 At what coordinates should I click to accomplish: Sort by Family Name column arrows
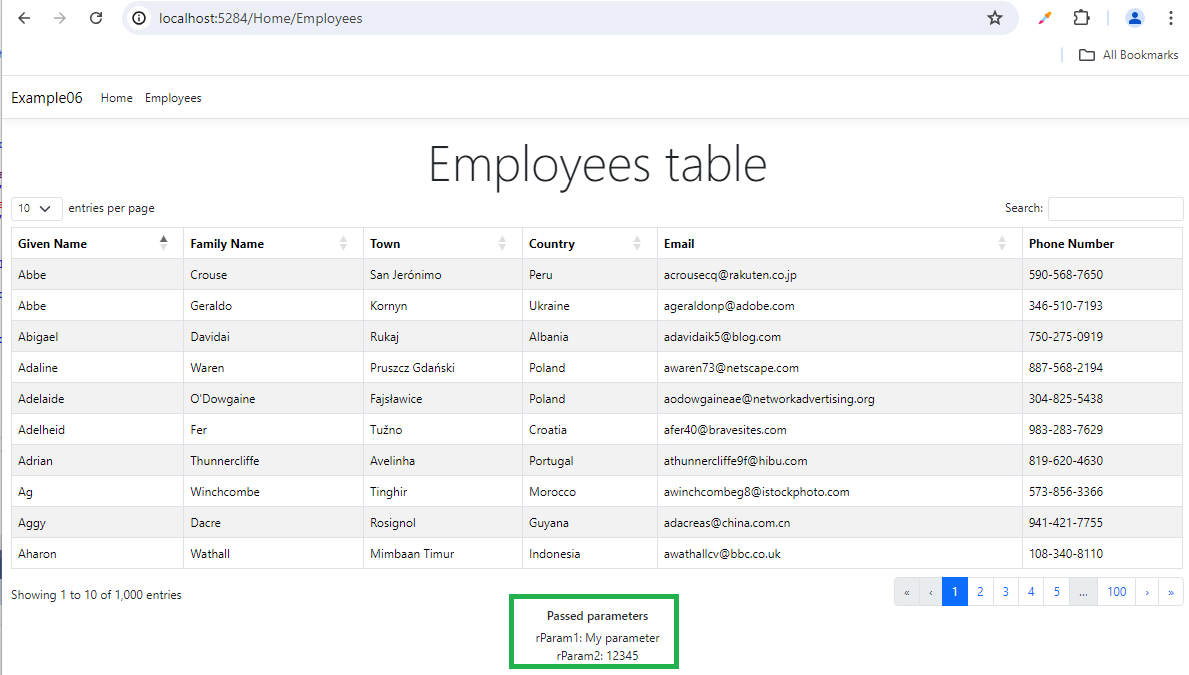pos(344,243)
